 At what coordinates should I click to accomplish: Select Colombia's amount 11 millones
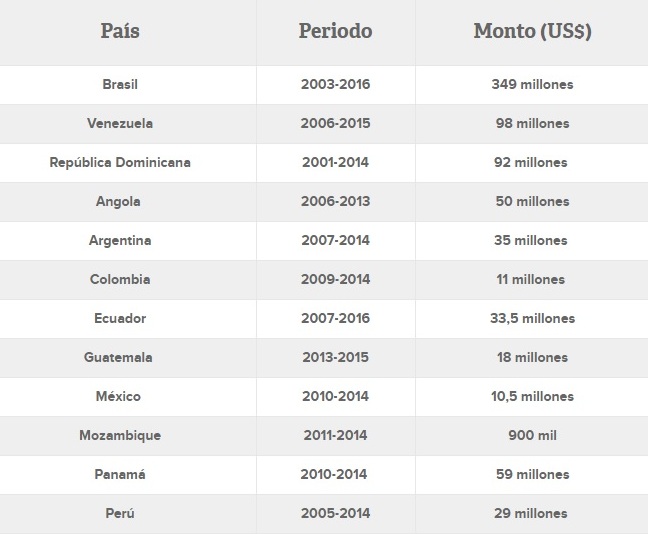point(531,279)
